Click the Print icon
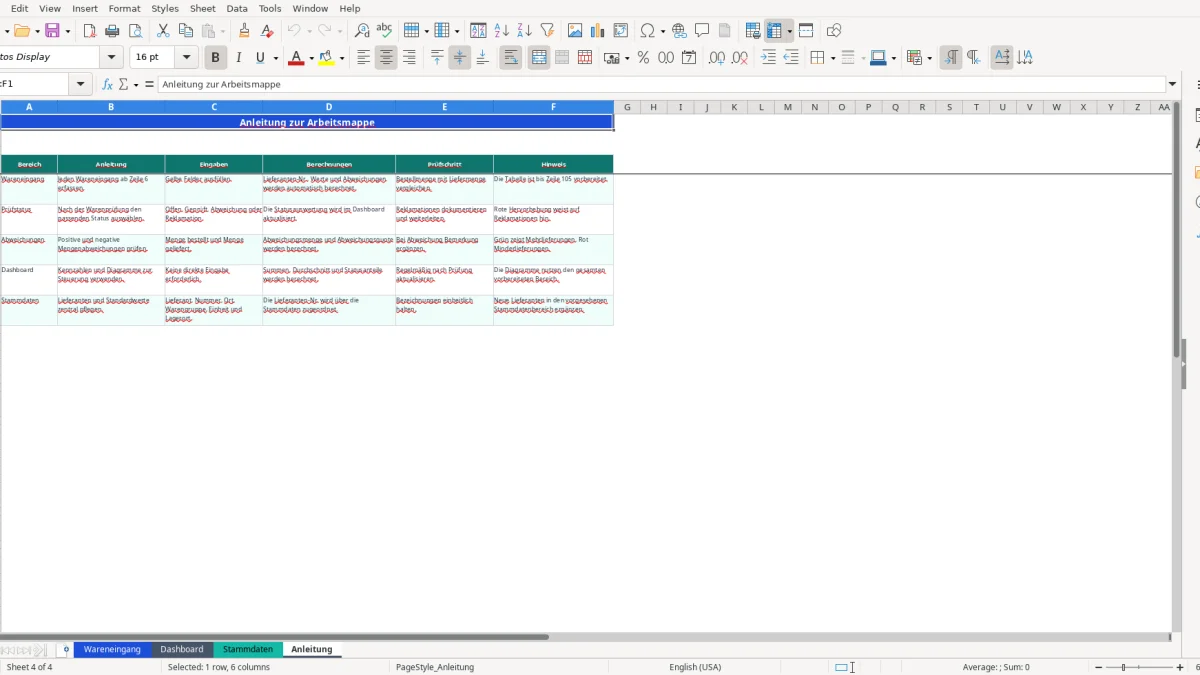The width and height of the screenshot is (1200, 675). tap(112, 31)
